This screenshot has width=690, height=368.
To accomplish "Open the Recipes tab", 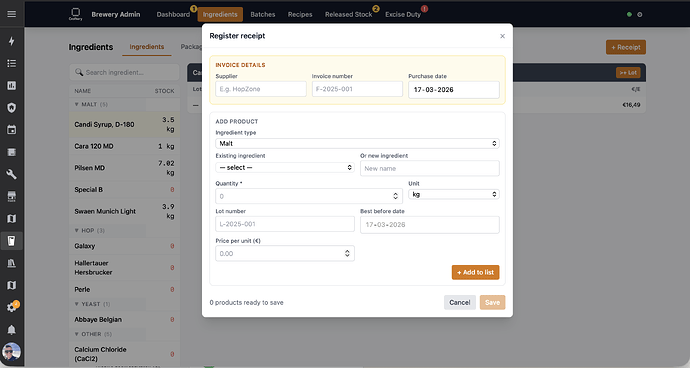I will click(x=300, y=15).
